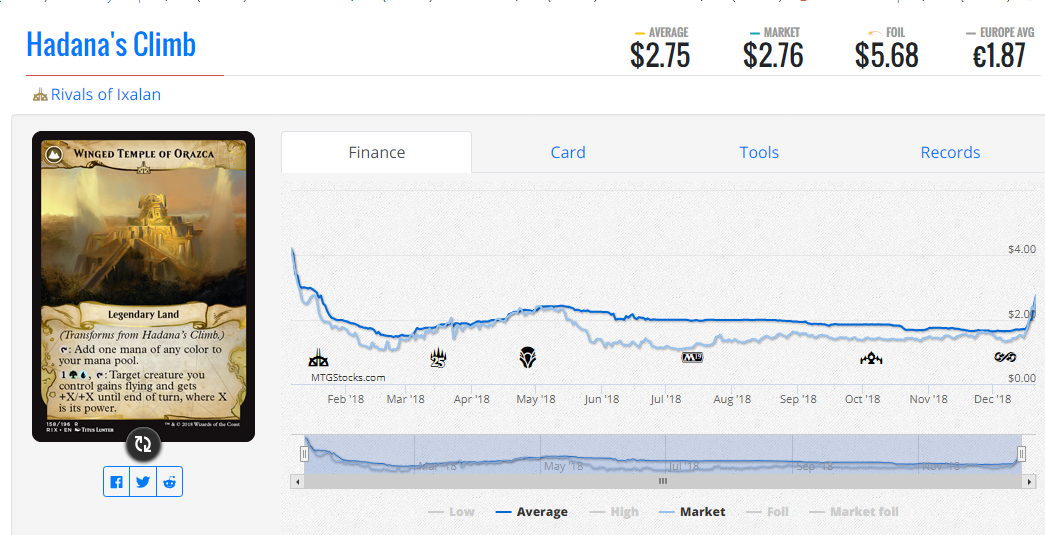Click the M19 set marker on chart

click(692, 358)
